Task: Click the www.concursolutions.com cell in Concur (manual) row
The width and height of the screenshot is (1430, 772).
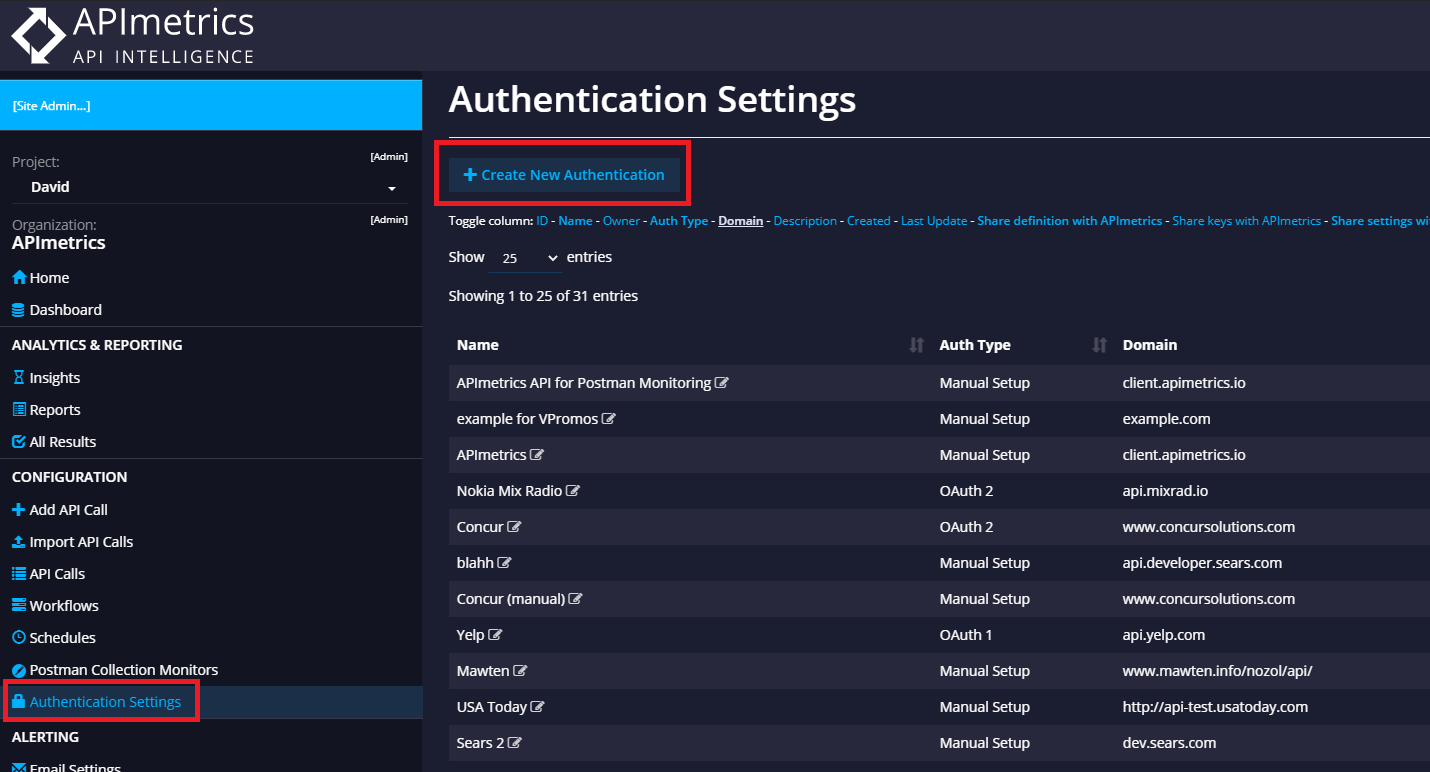Action: coord(1209,599)
